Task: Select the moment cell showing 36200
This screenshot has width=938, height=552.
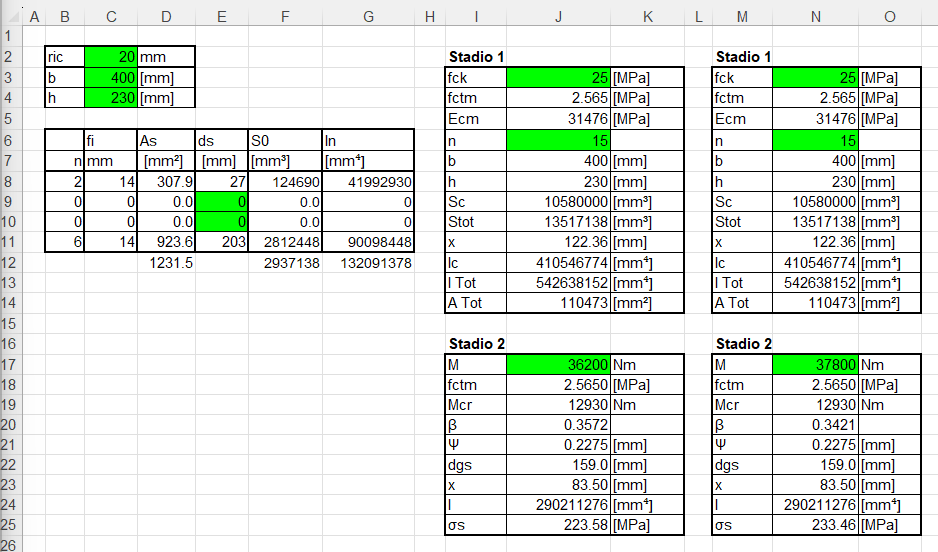Action: [558, 365]
